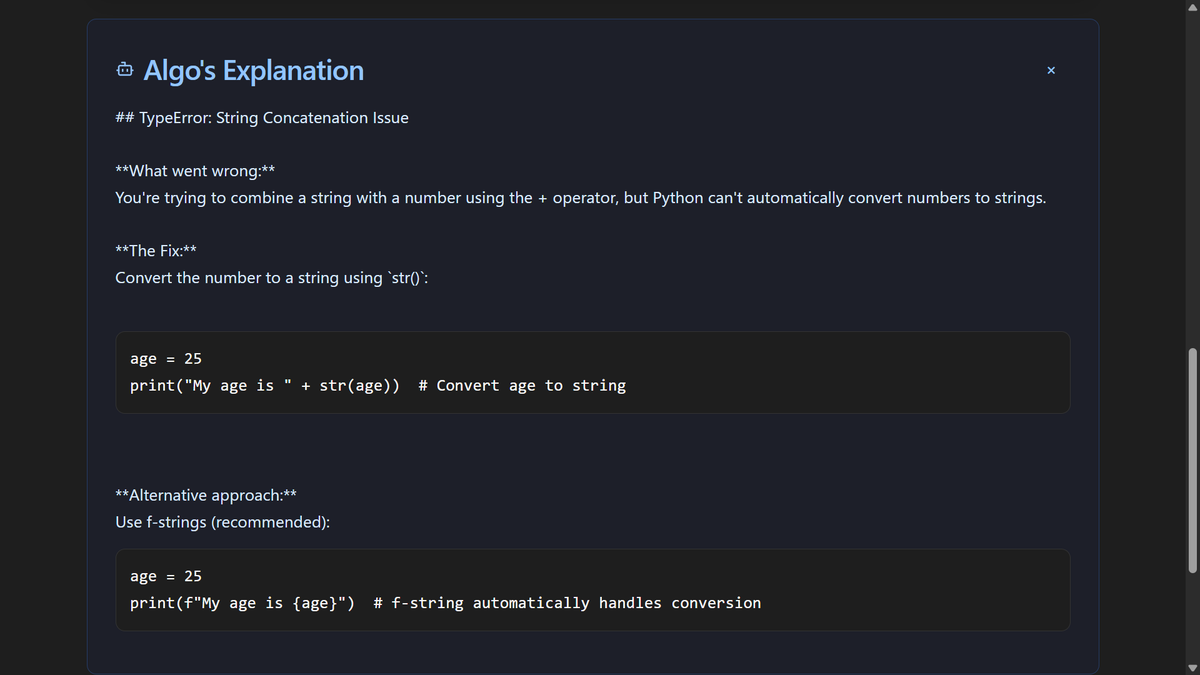Click "age = 25" in the second code block
This screenshot has width=1200, height=675.
click(166, 576)
